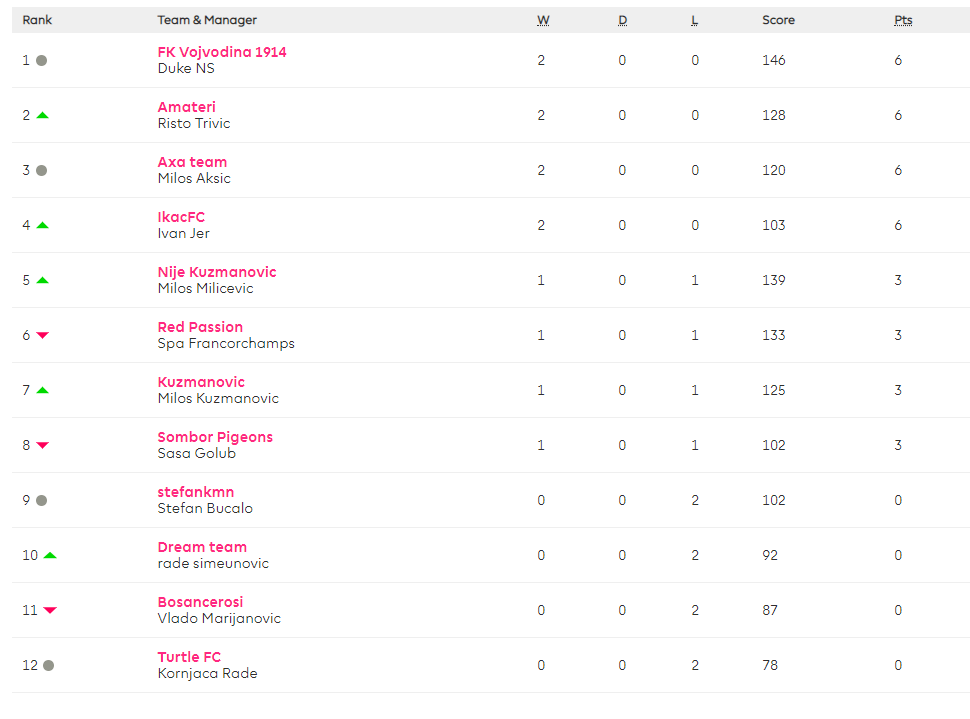This screenshot has width=970, height=719.
Task: Click red down arrow beside rank 8
Action: (x=42, y=445)
